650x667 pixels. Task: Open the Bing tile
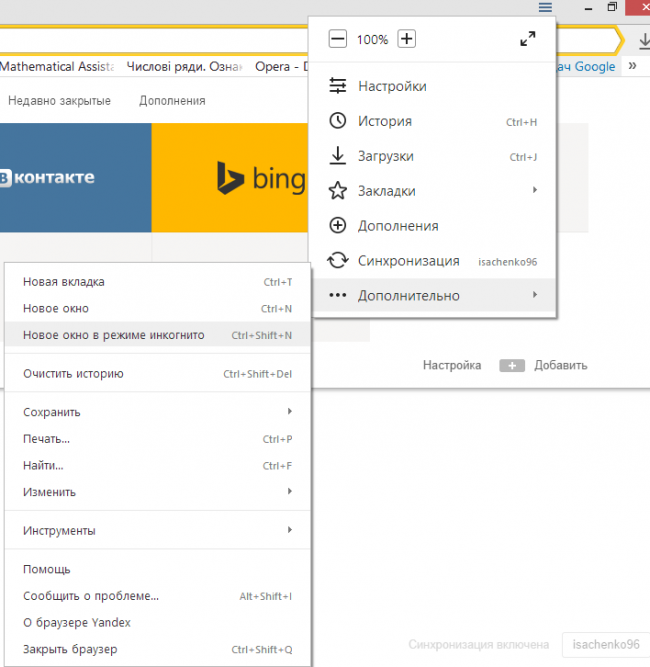click(230, 177)
